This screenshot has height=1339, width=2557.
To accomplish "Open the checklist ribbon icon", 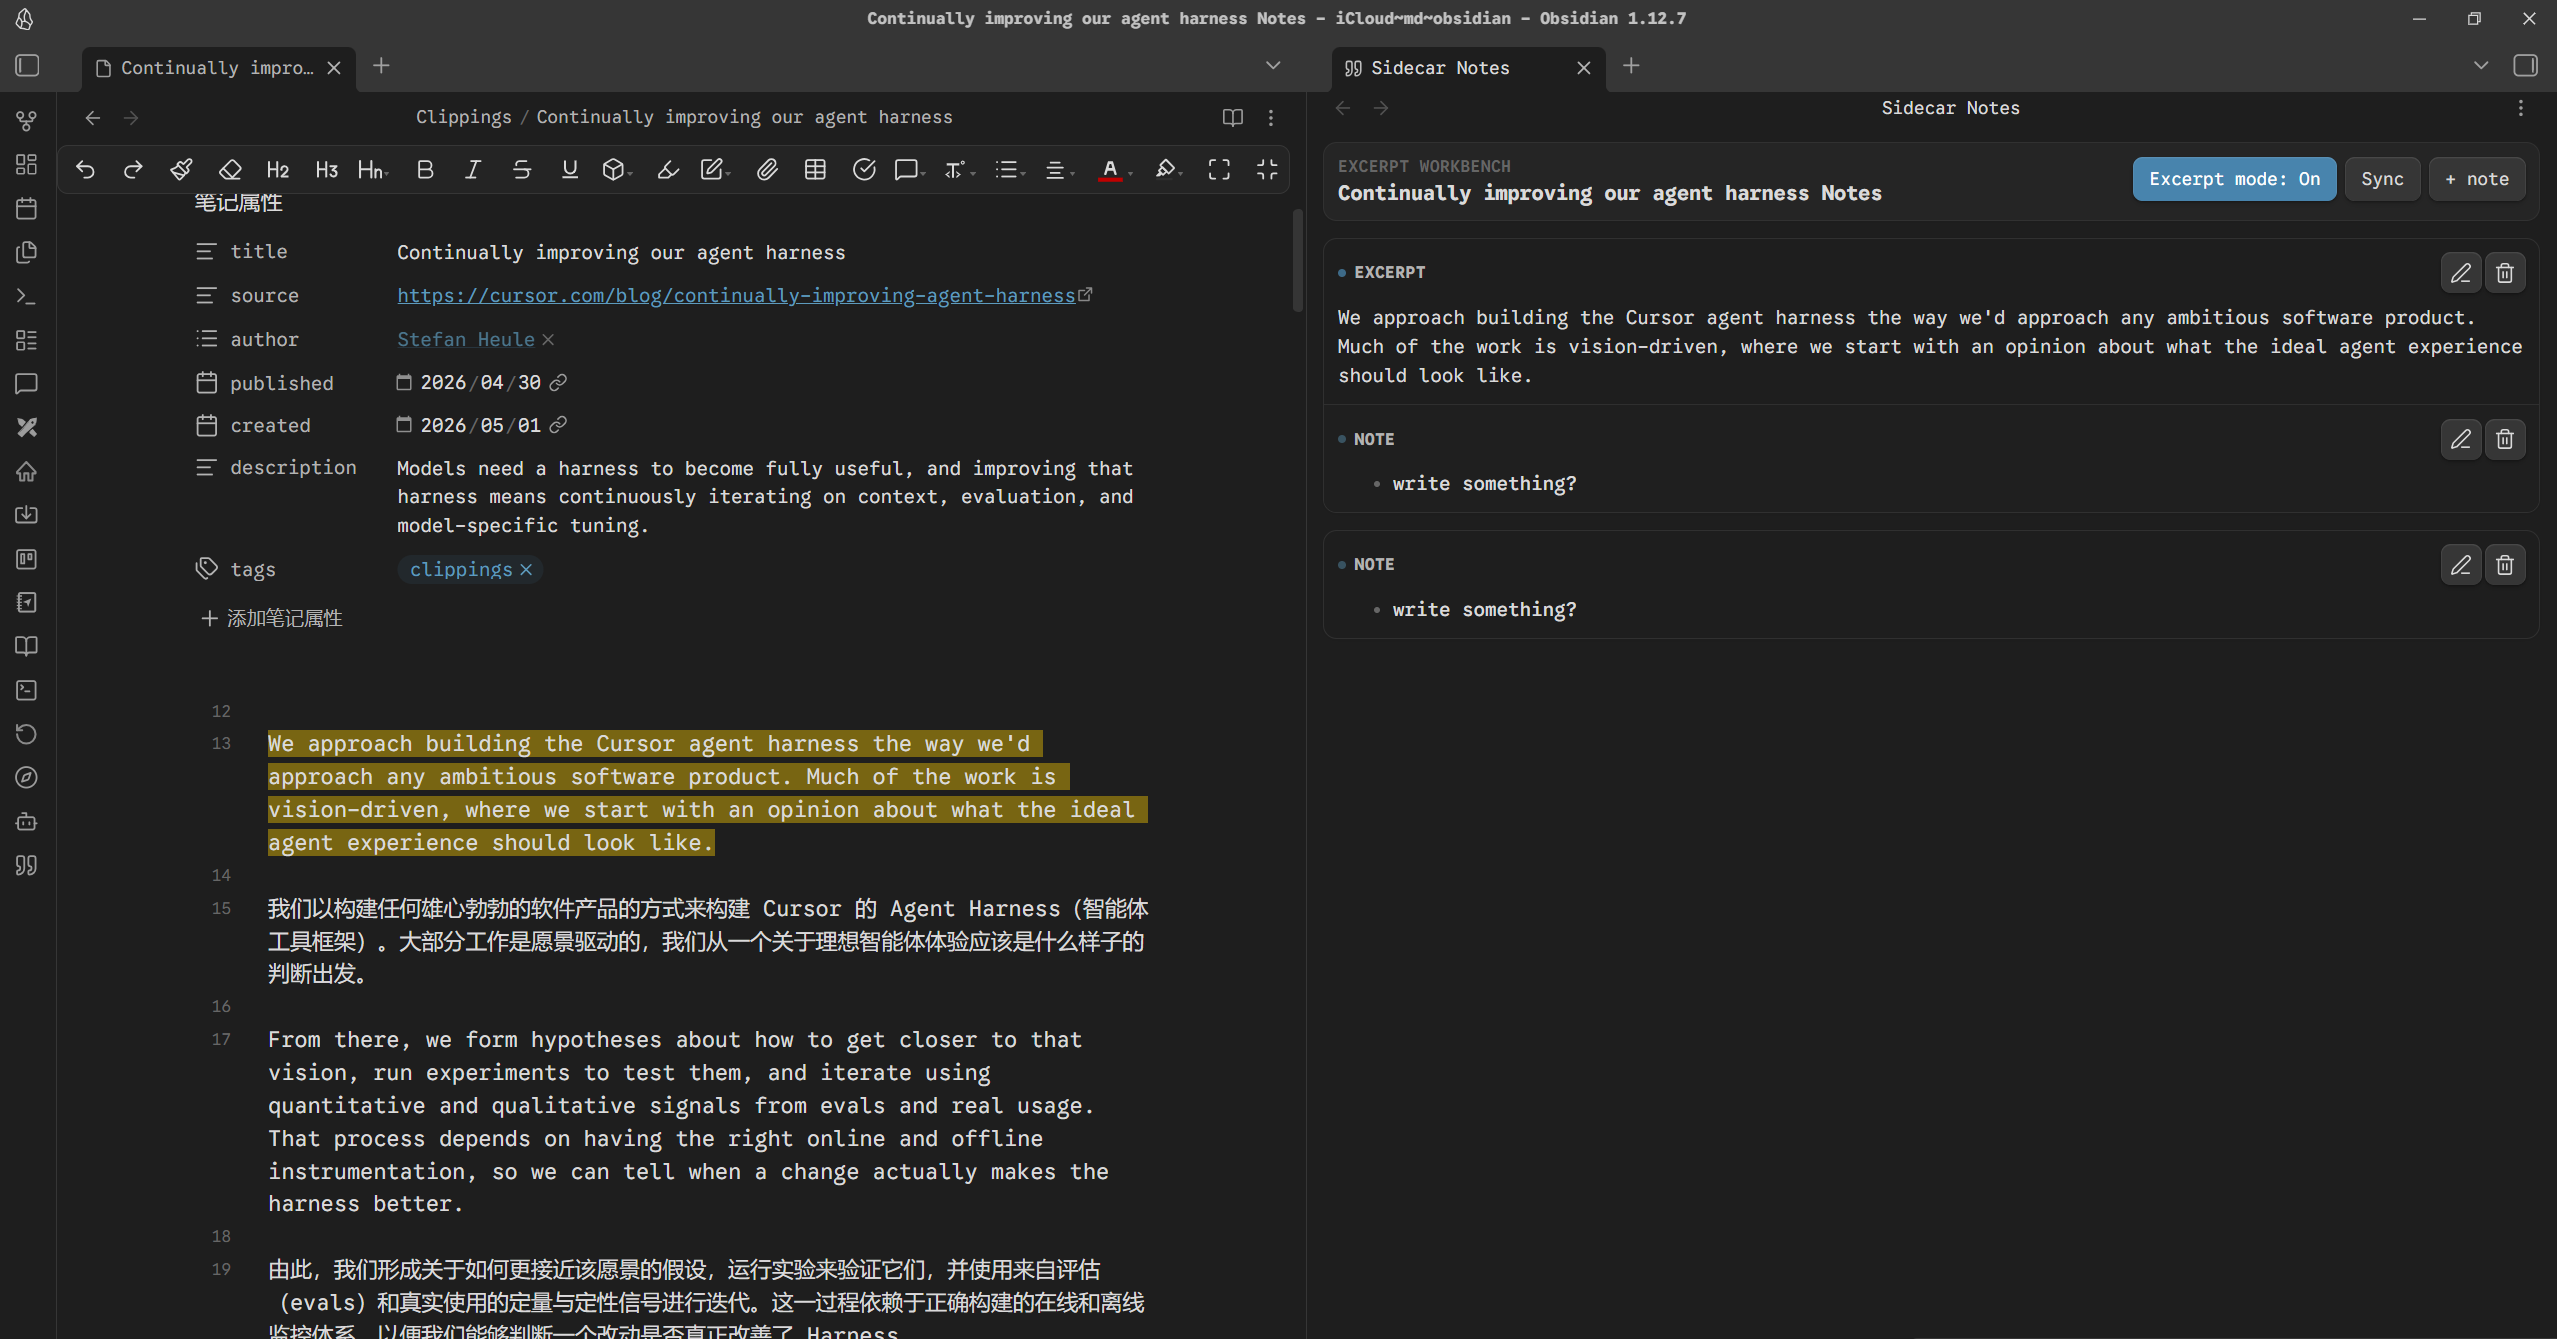I will (27, 340).
